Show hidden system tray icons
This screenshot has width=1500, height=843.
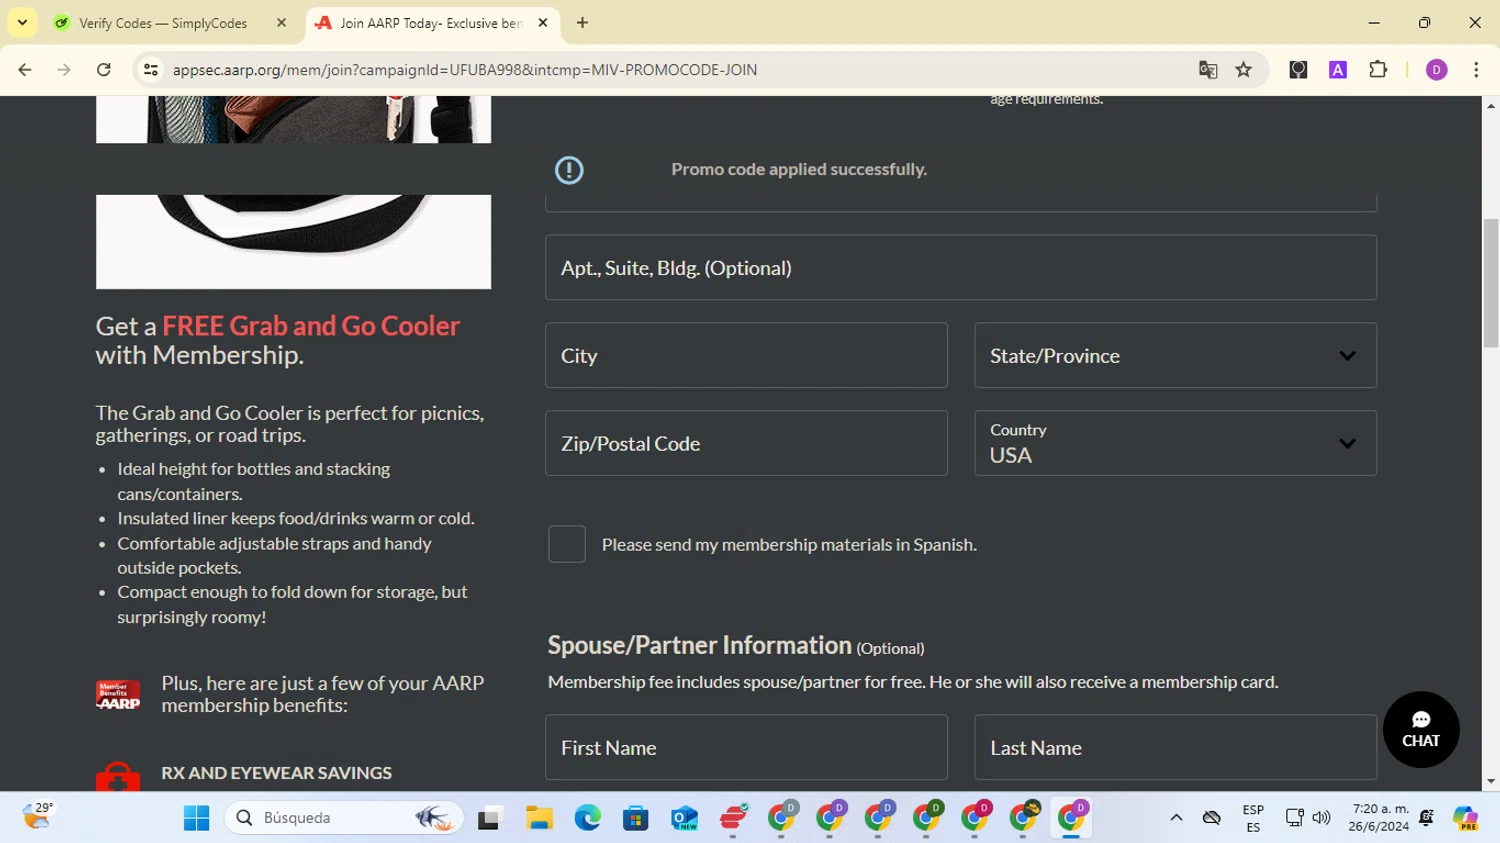[1176, 818]
